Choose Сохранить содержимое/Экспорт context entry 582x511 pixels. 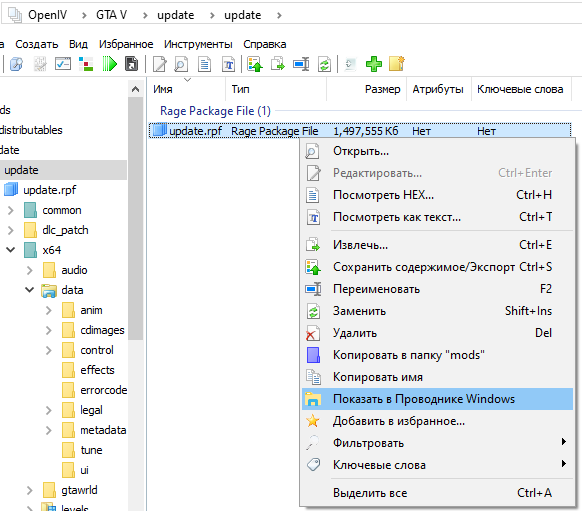point(438,267)
